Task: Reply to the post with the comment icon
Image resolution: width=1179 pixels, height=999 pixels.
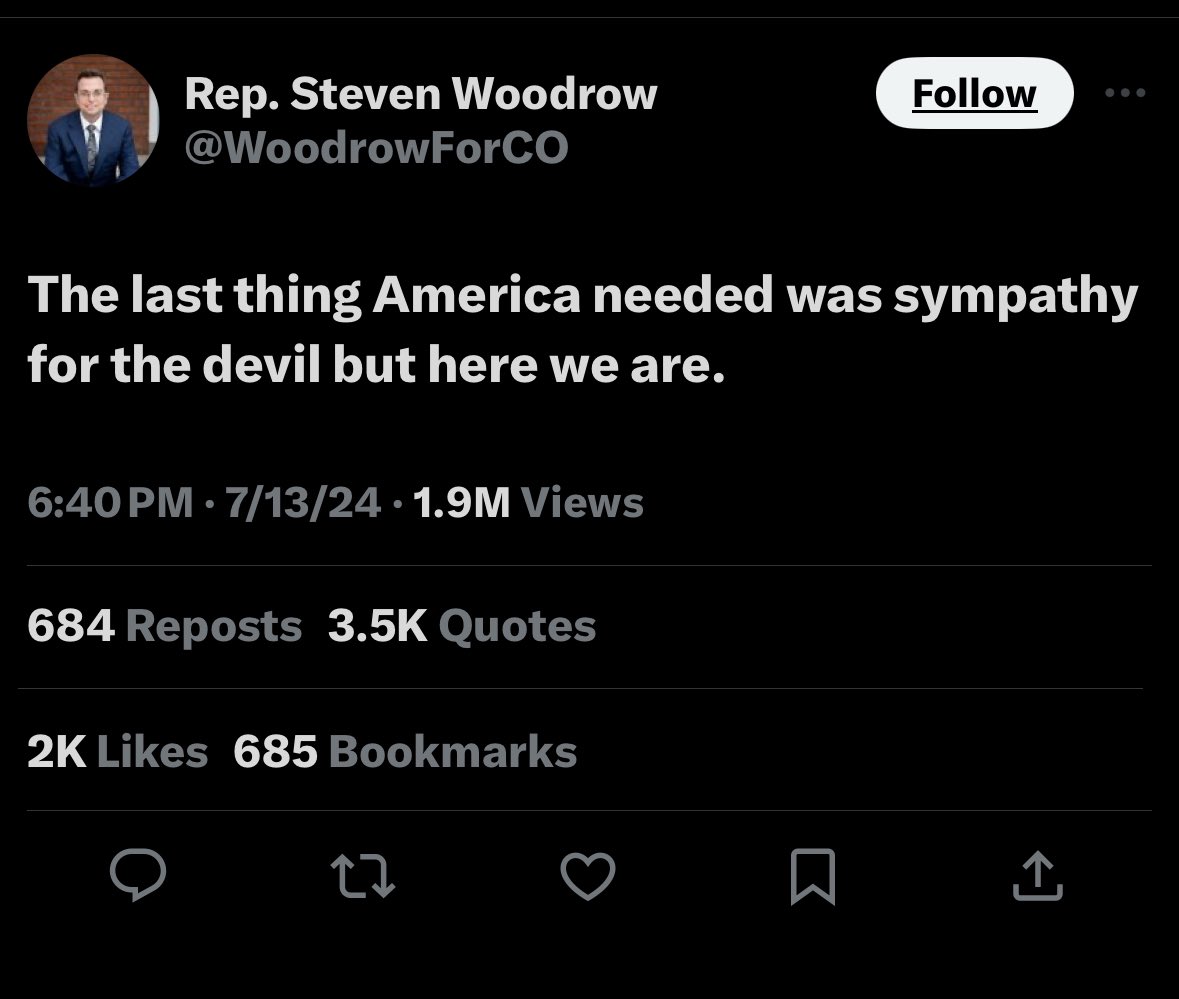Action: point(137,877)
